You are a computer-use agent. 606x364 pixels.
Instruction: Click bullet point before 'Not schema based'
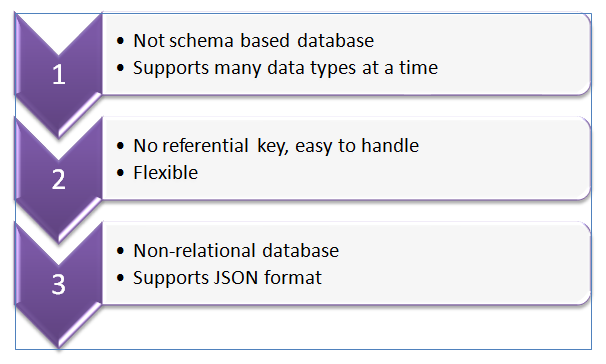121,41
